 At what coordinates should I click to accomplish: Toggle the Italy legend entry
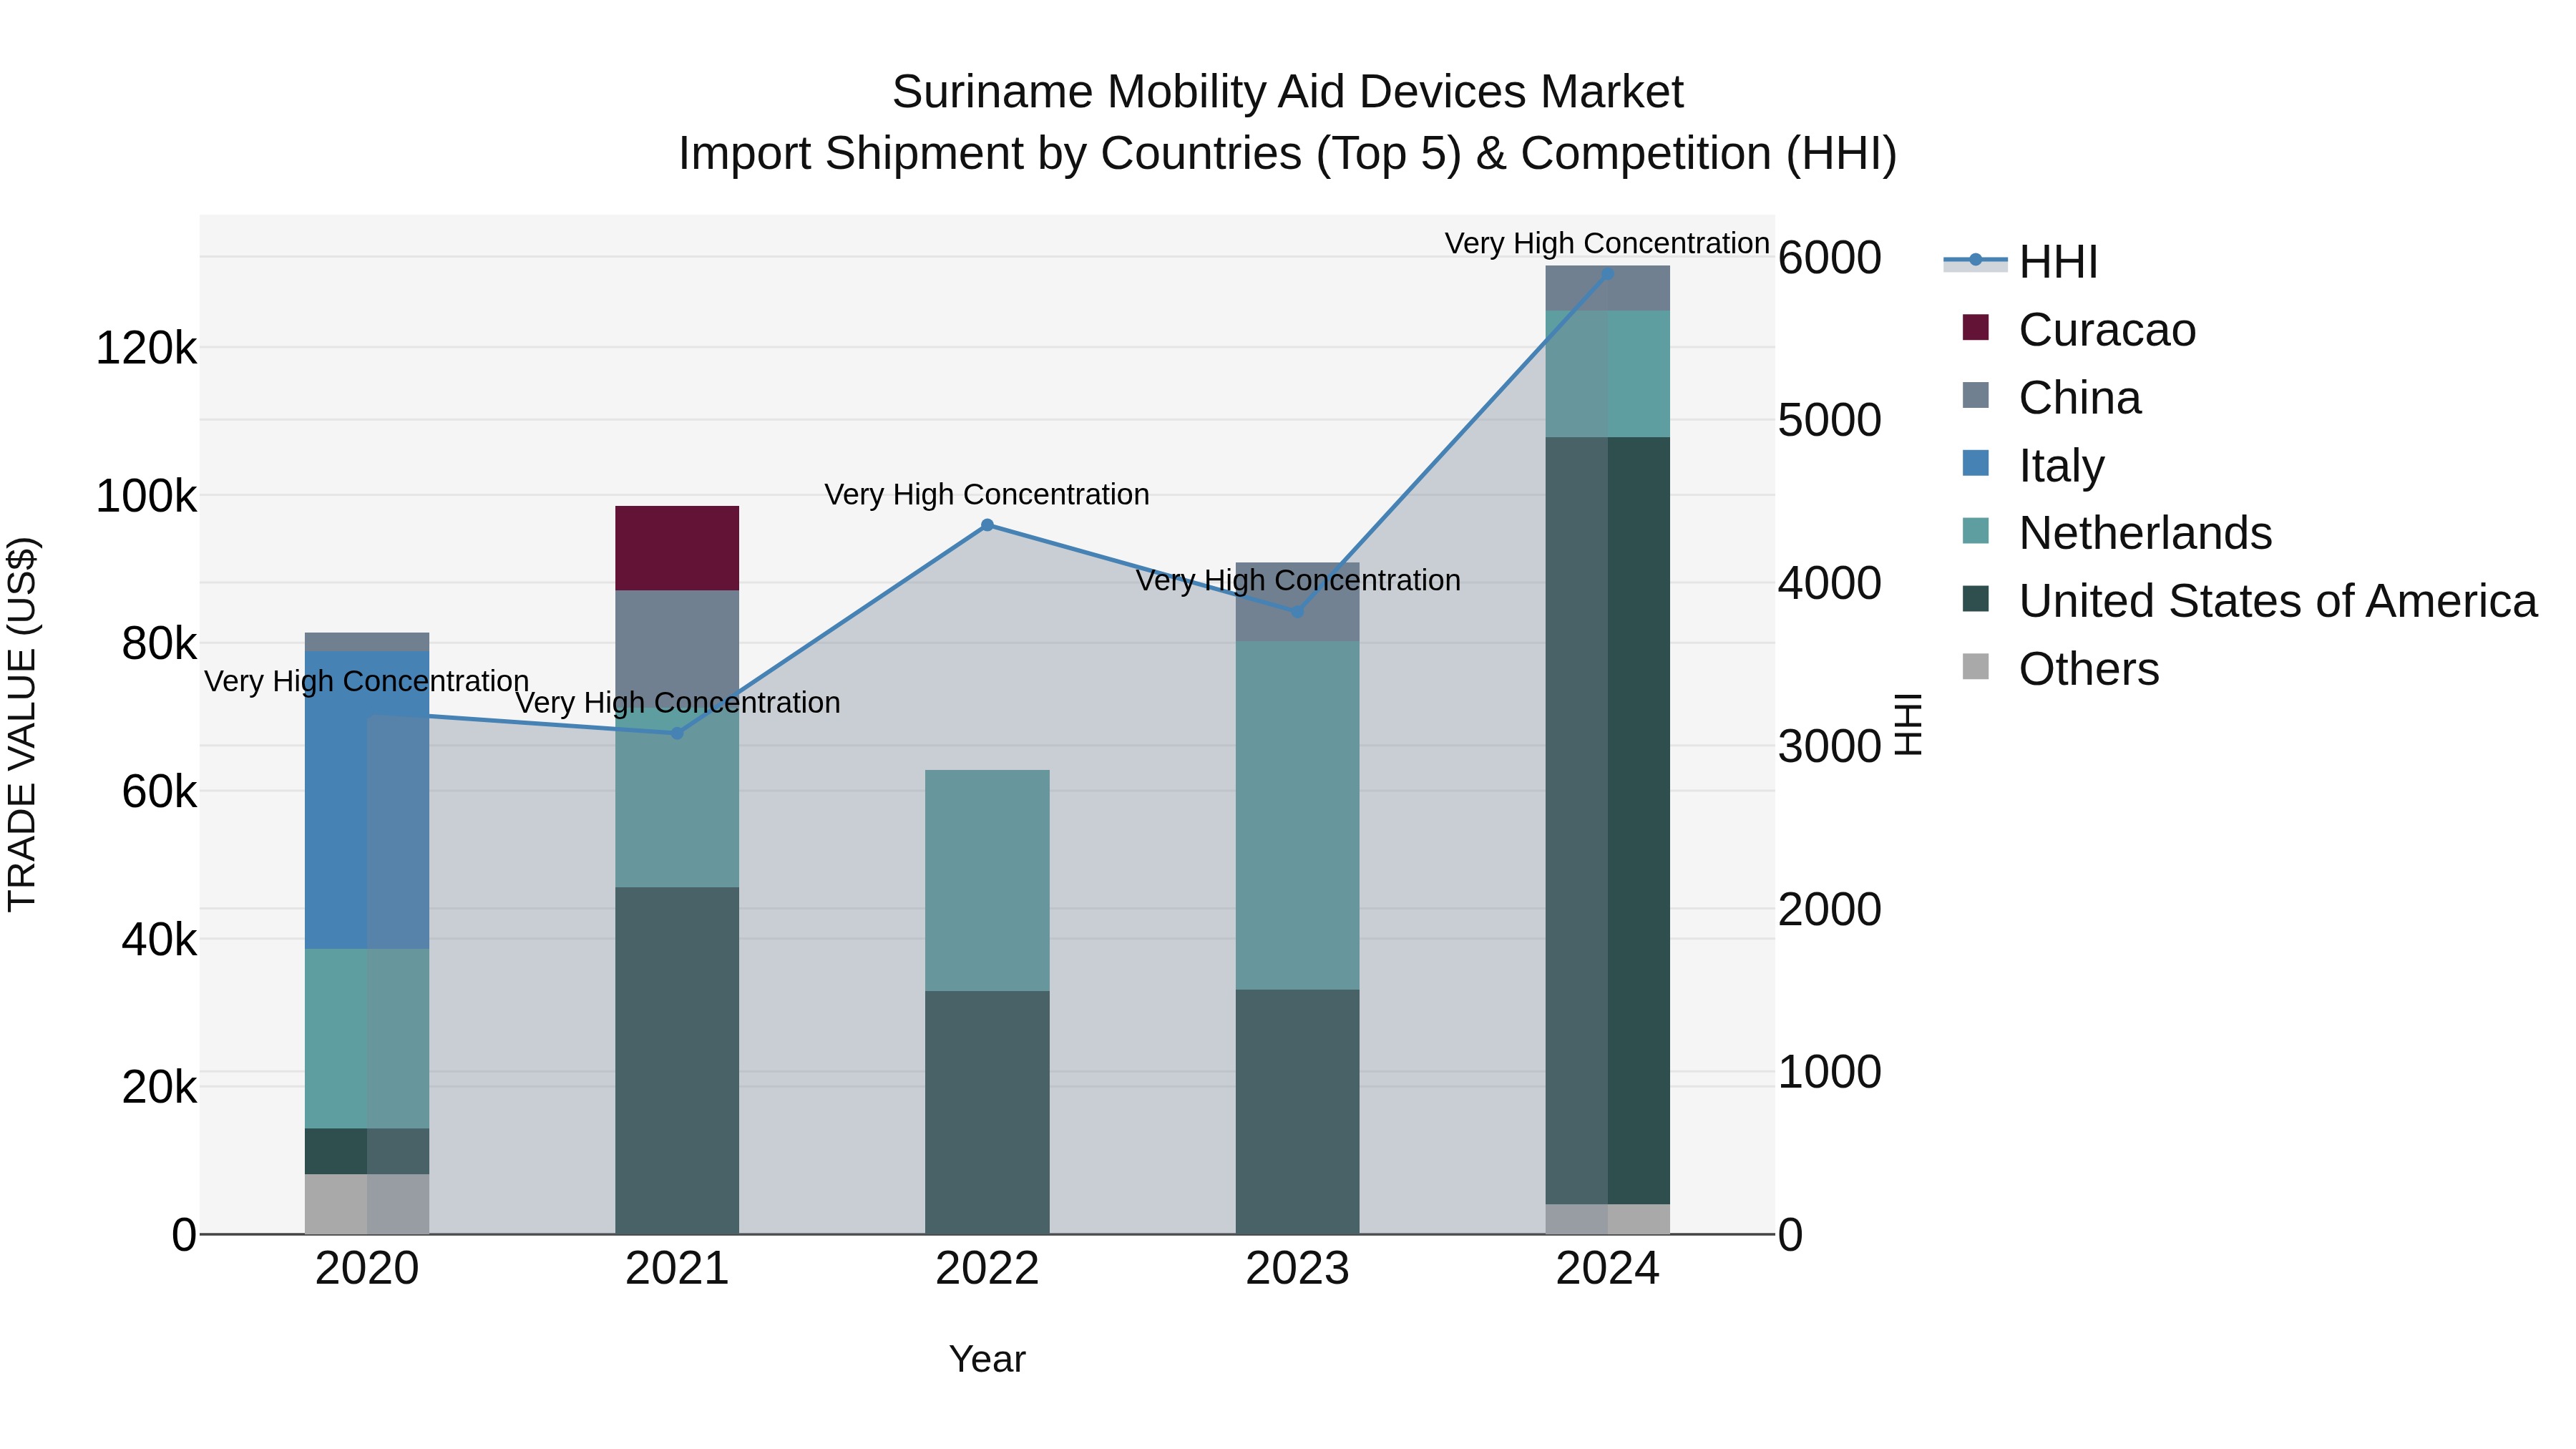click(2033, 465)
